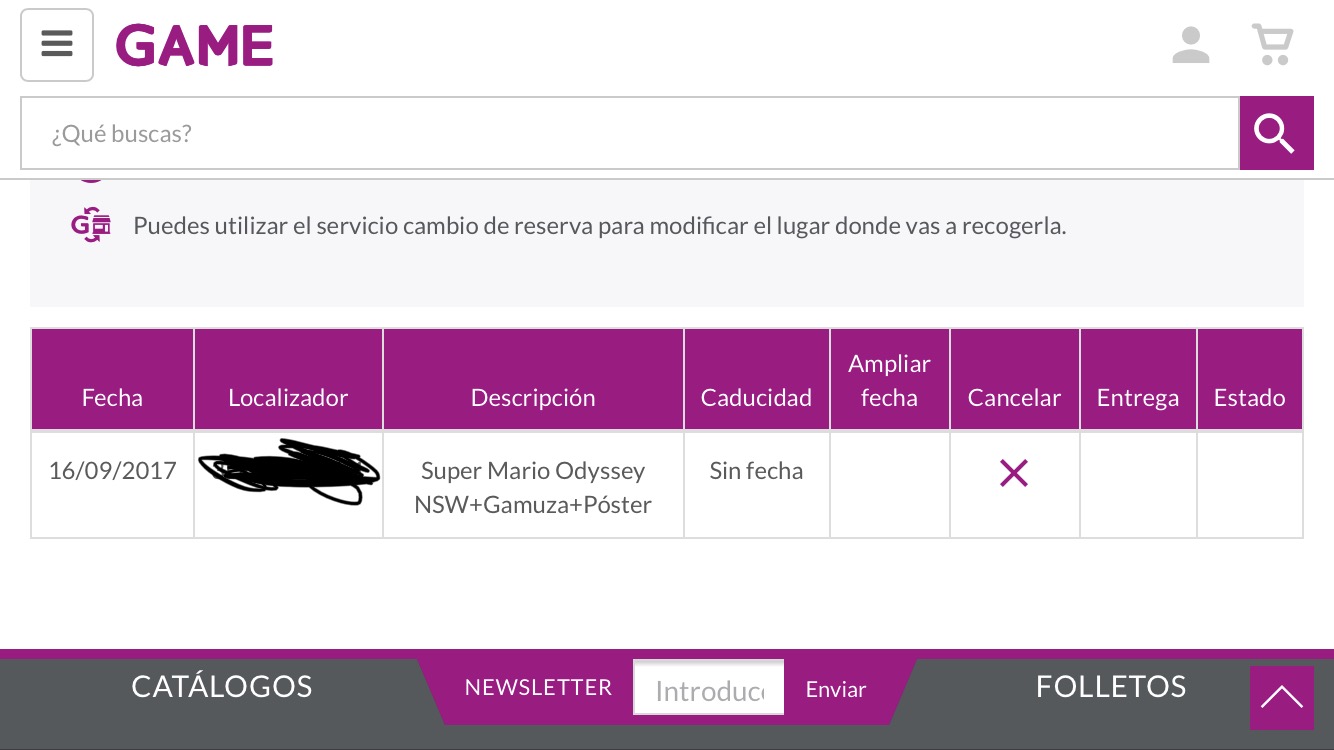Click the 'Sin fecha' expiry cell
This screenshot has height=750, width=1334.
[756, 485]
